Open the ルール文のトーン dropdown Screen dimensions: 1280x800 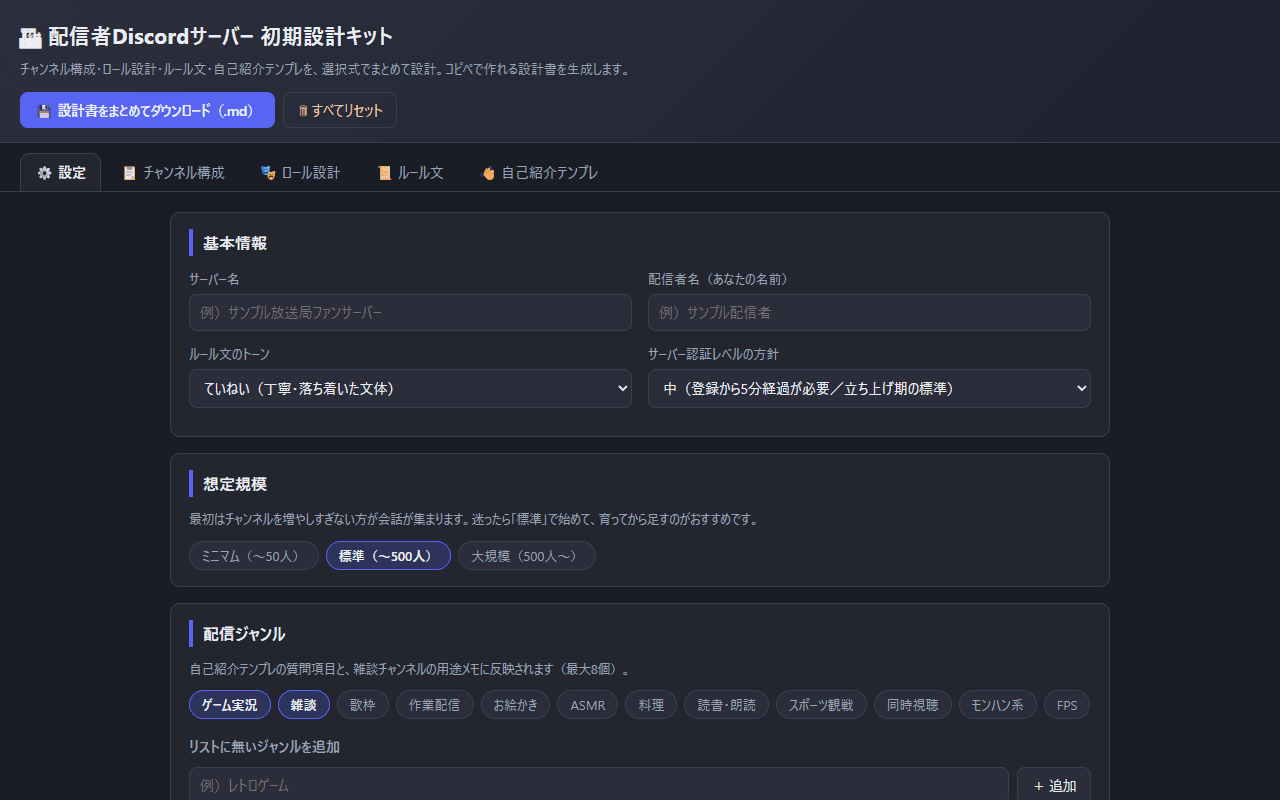(410, 388)
